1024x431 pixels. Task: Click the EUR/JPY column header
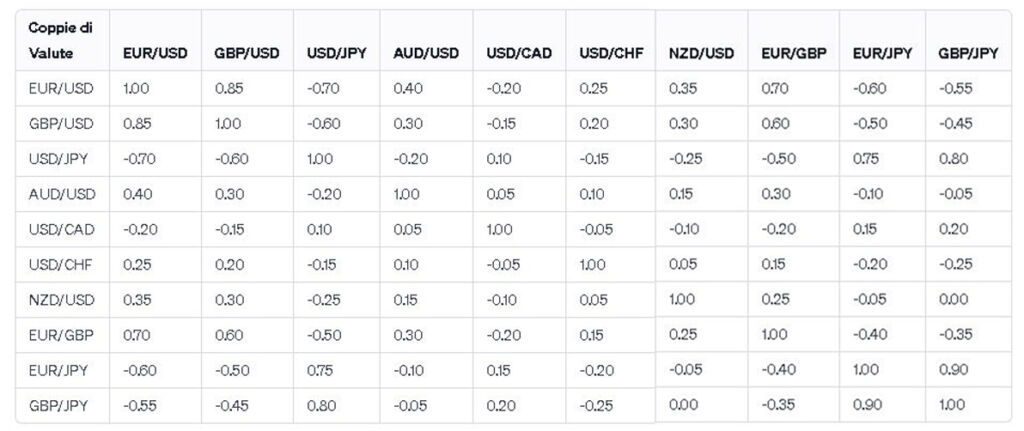(882, 54)
